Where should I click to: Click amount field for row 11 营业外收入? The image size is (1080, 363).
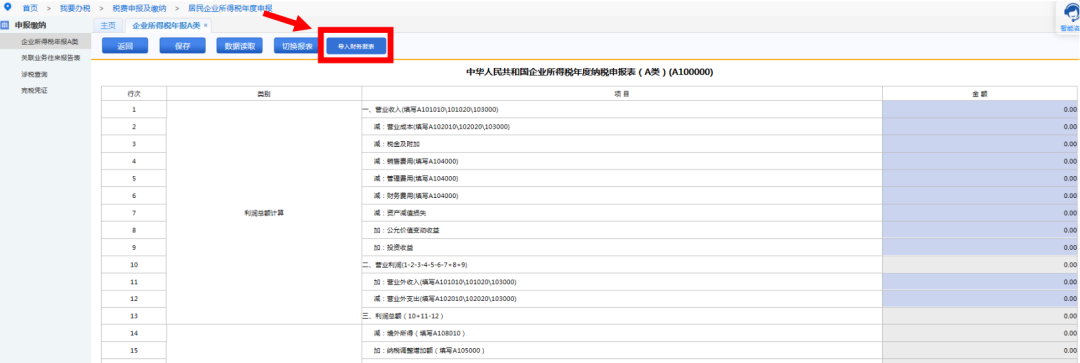tap(981, 282)
